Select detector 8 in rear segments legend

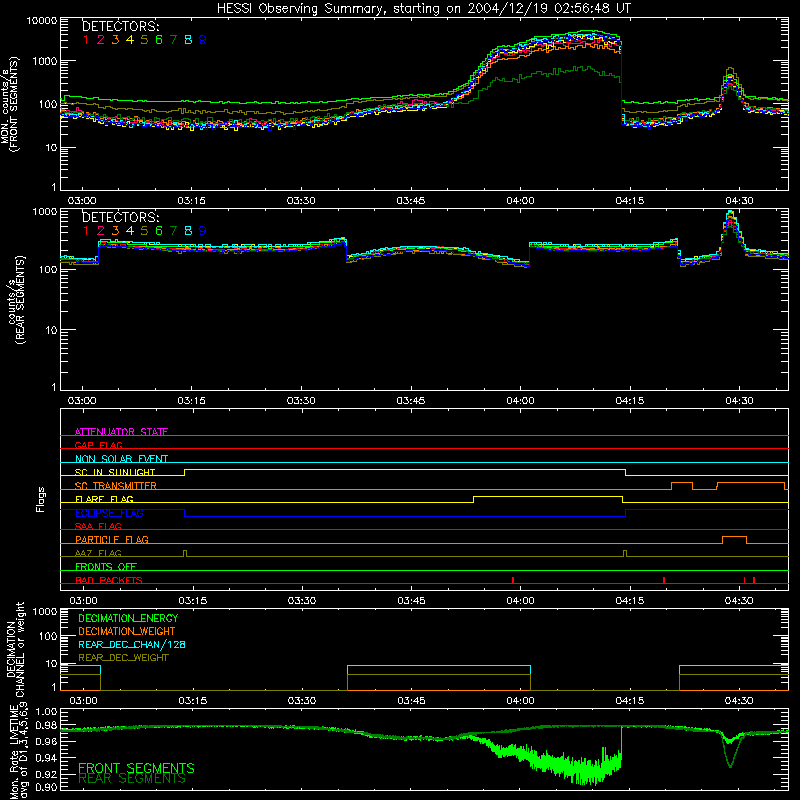coord(188,231)
